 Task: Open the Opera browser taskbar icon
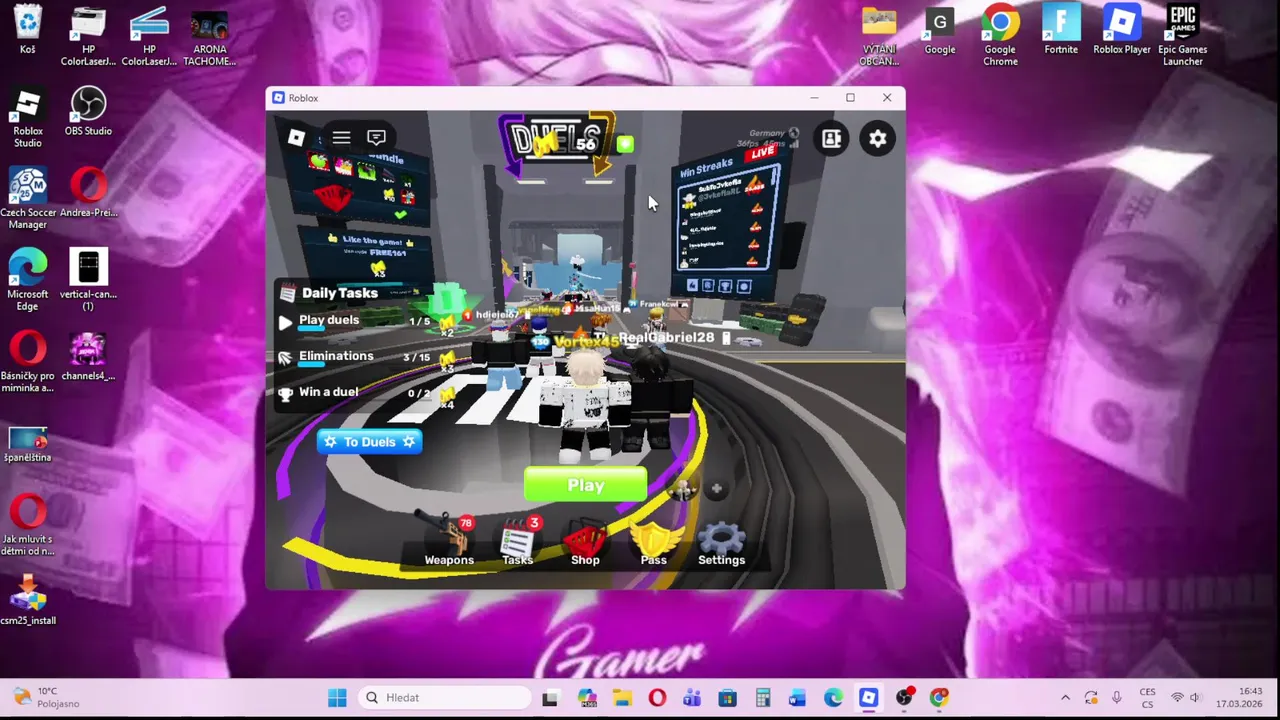point(657,698)
